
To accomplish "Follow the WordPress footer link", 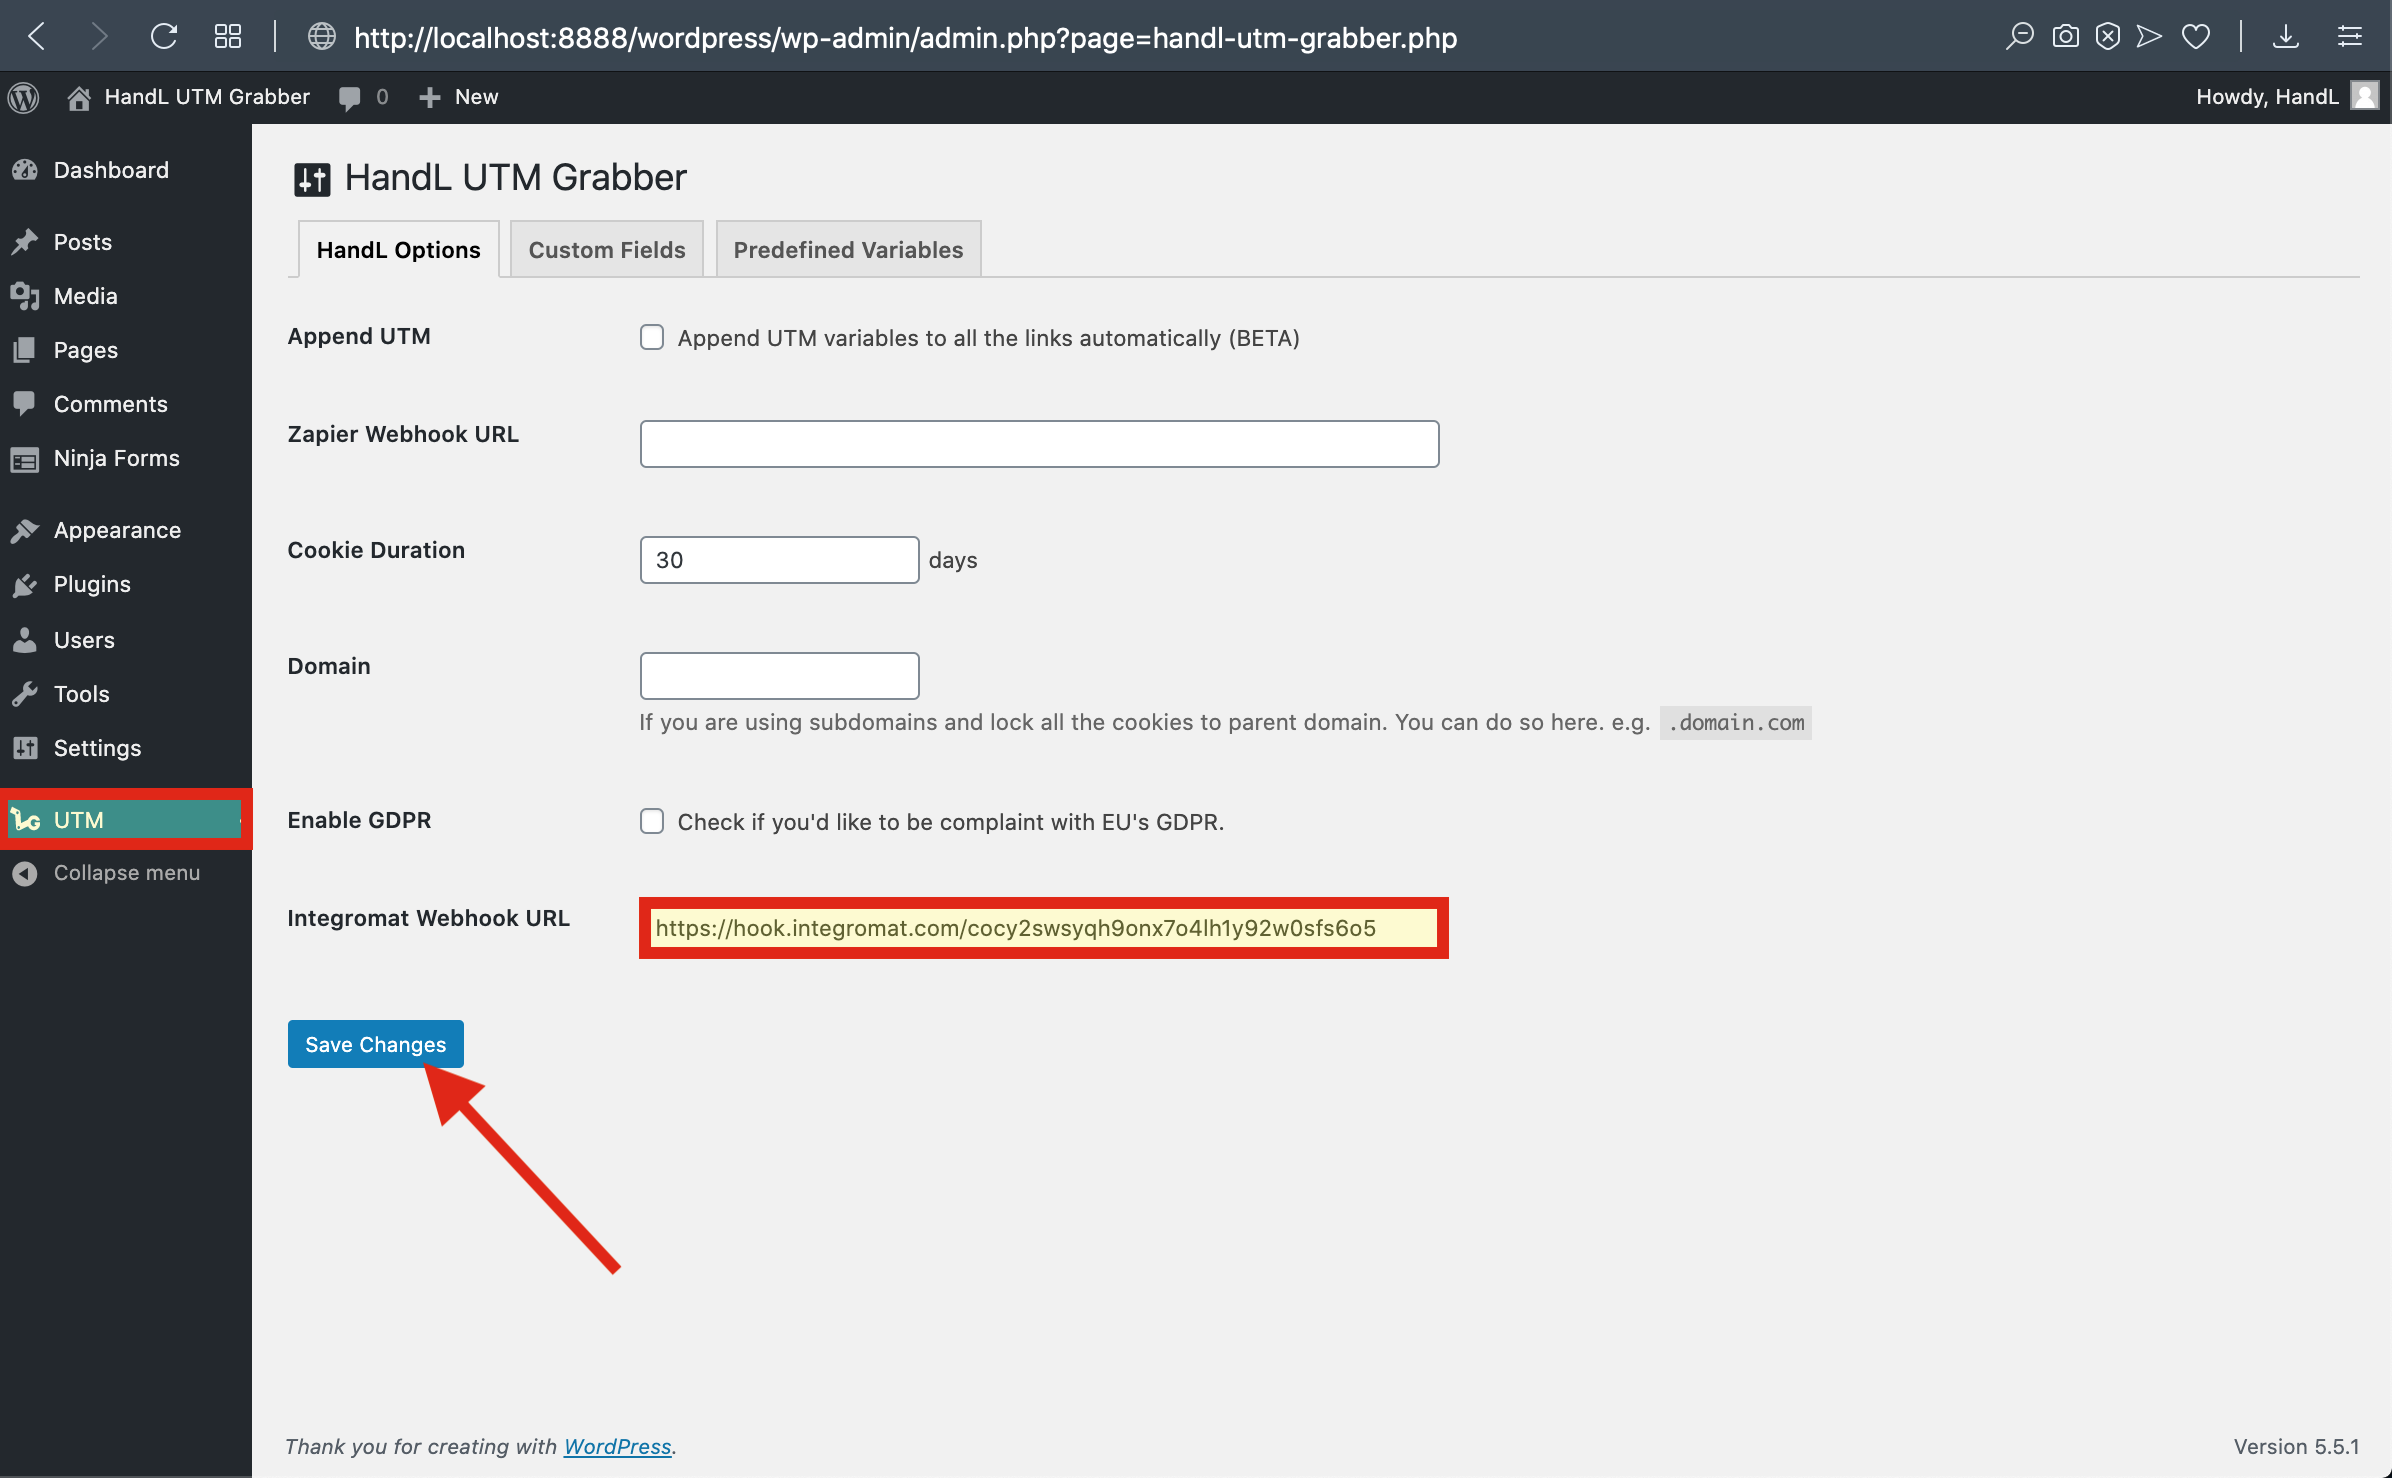I will click(x=617, y=1446).
